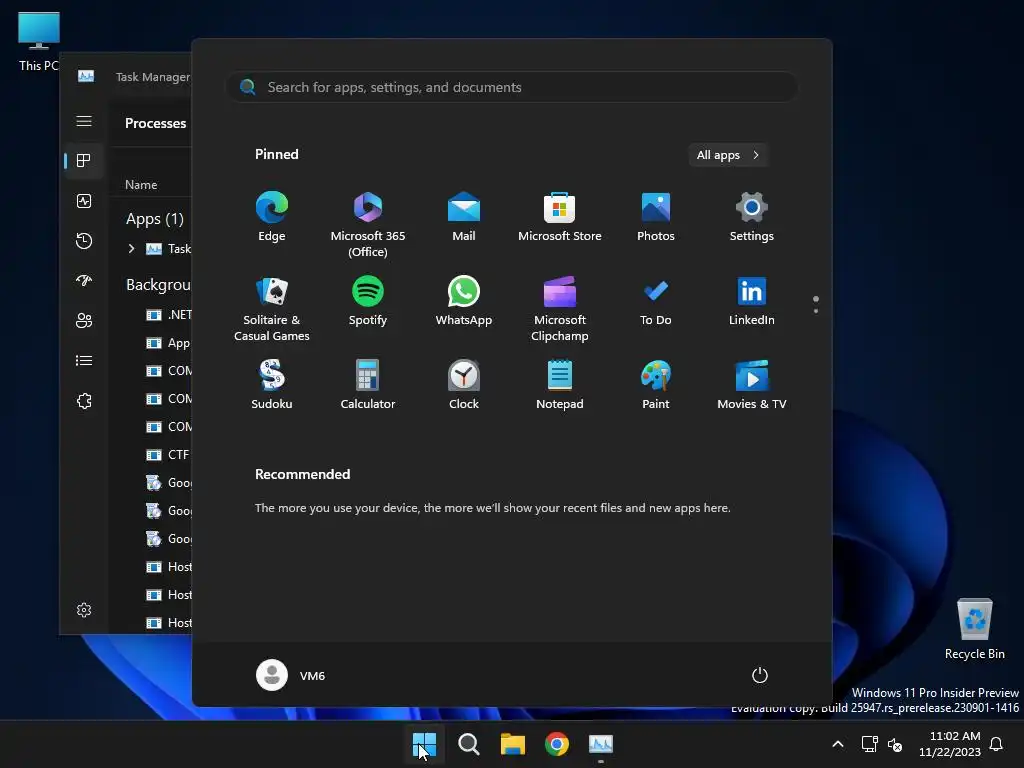The height and width of the screenshot is (768, 1024).
Task: Open Microsoft Clipchamp
Action: [x=560, y=309]
